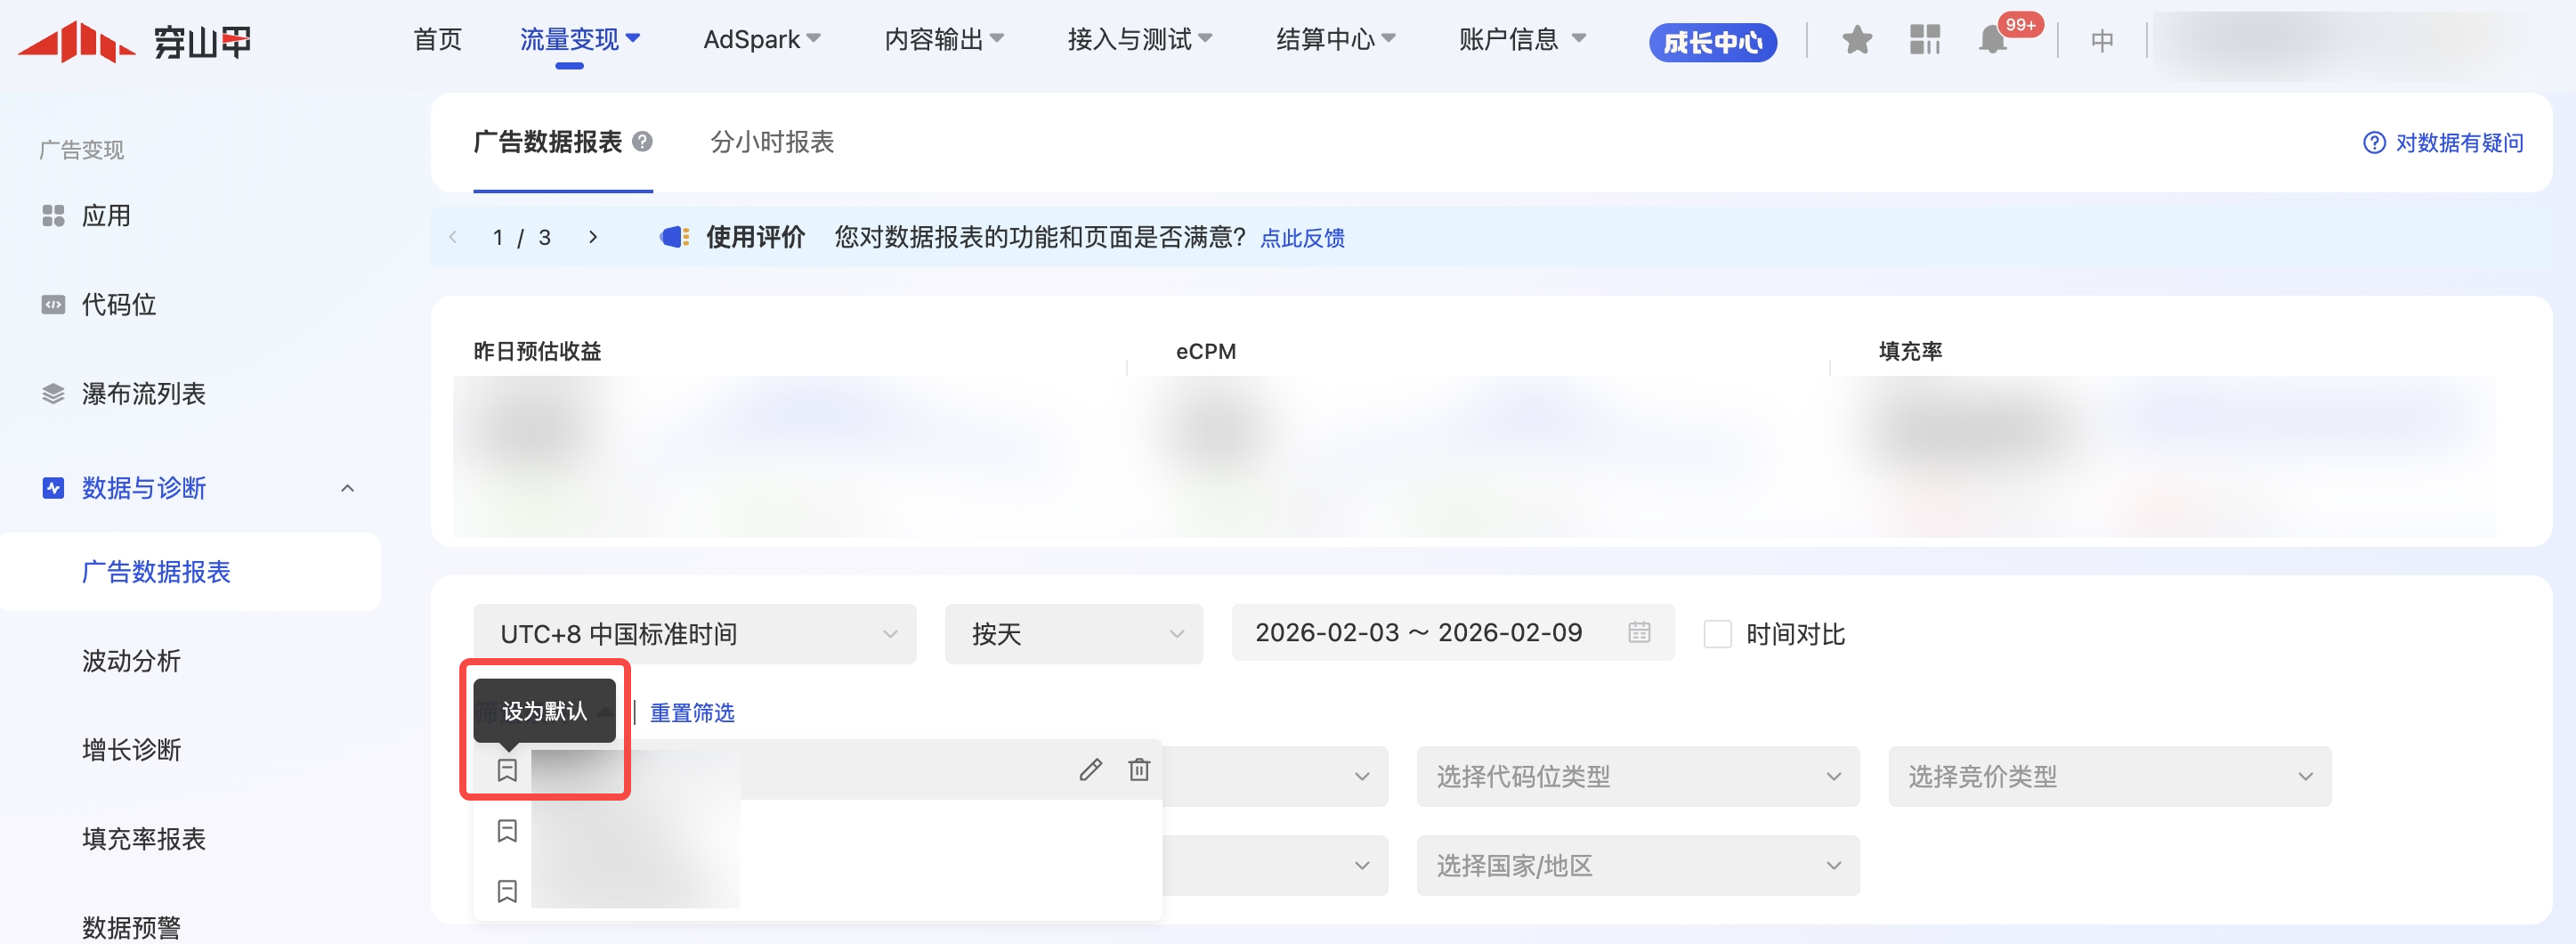Click the pencil edit icon in filter list

click(x=1090, y=769)
